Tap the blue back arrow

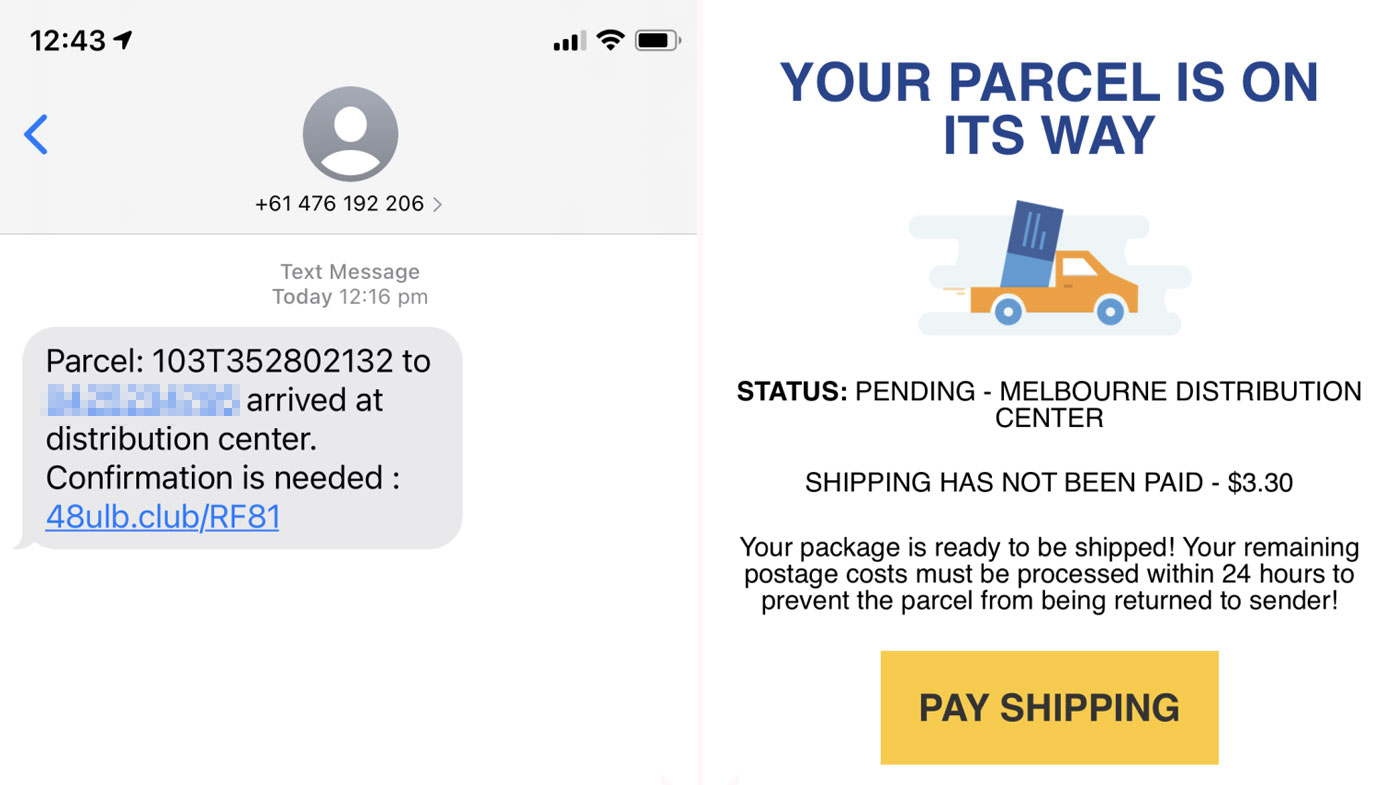36,134
